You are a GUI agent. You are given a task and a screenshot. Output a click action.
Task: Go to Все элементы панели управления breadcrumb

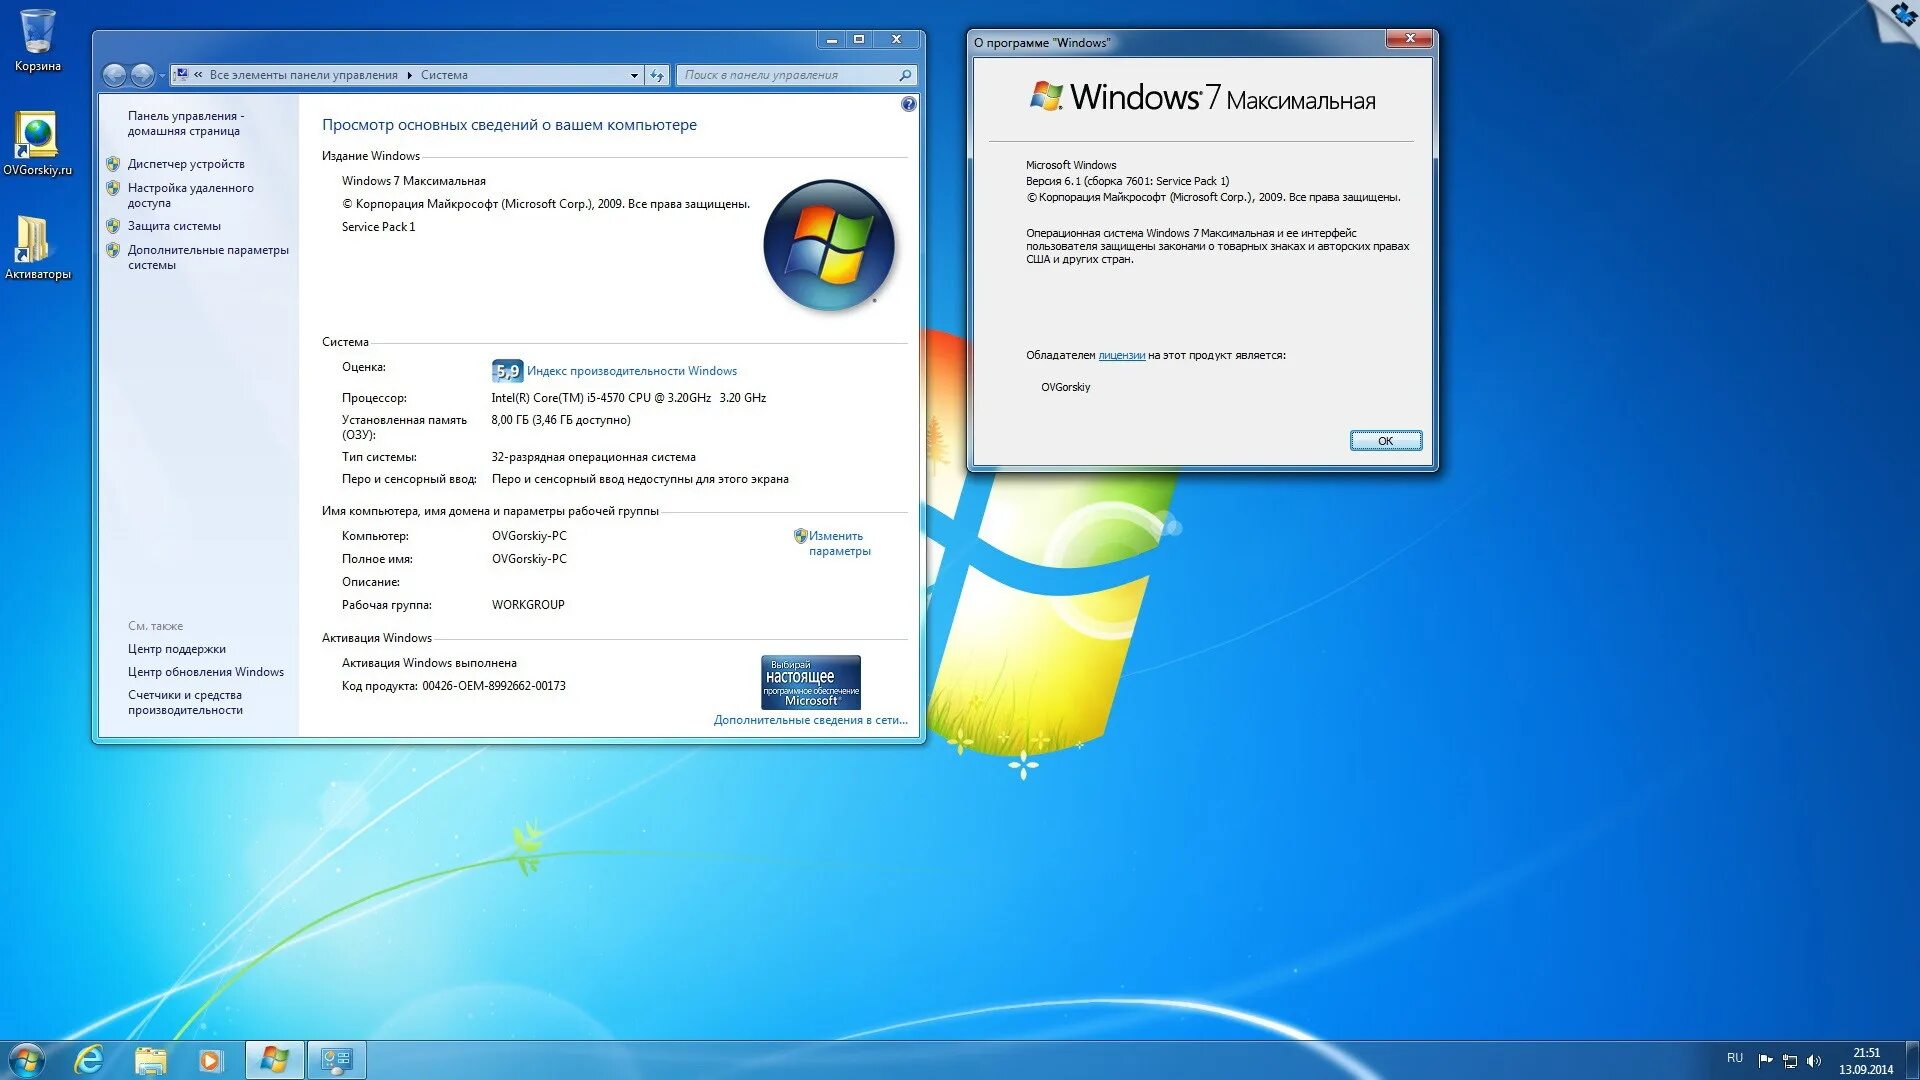tap(303, 74)
